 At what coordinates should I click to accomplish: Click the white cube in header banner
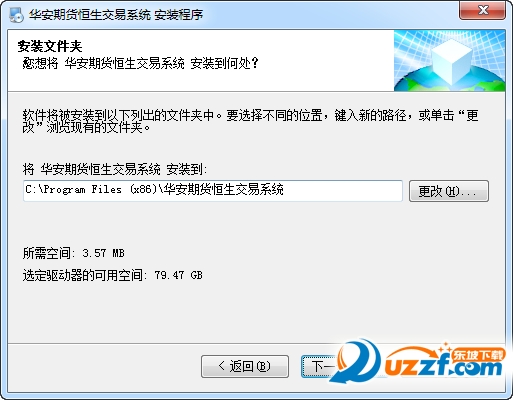click(451, 61)
